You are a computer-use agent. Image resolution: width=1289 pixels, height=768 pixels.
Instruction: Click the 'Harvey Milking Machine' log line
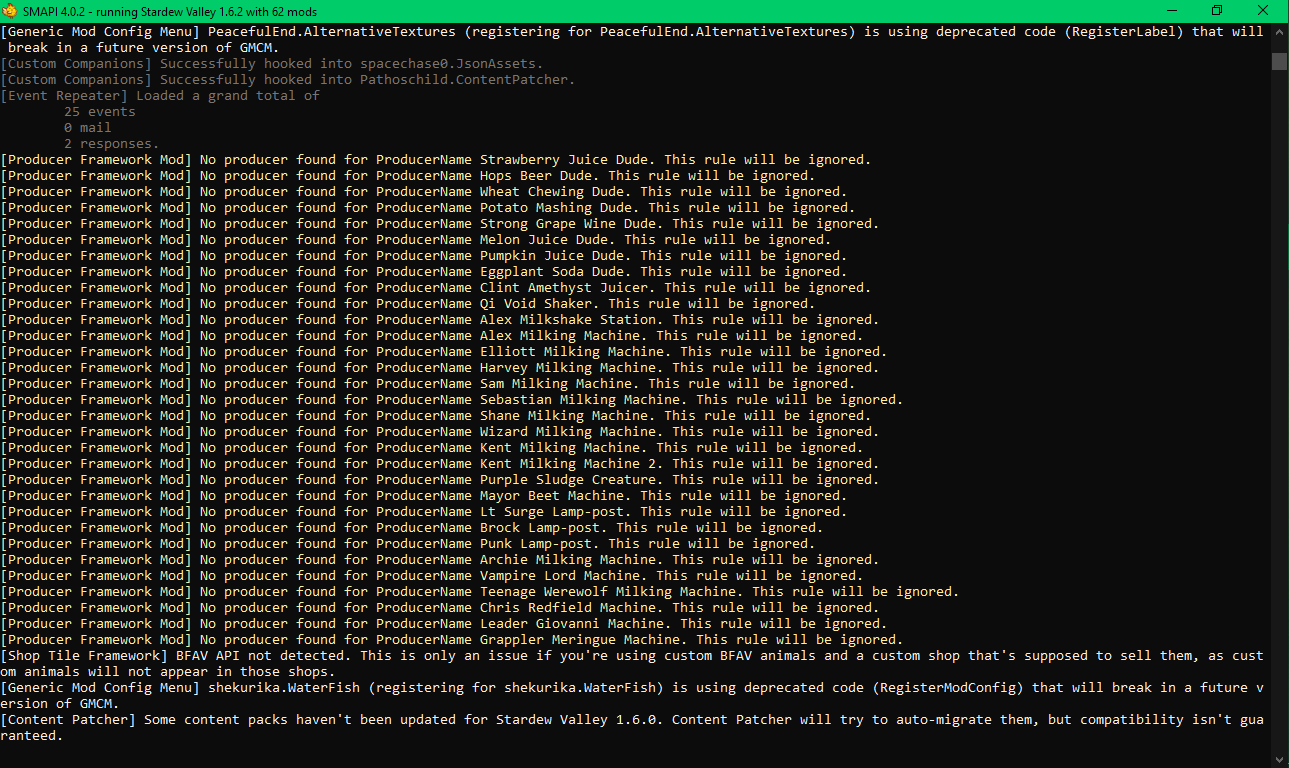[x=440, y=368]
